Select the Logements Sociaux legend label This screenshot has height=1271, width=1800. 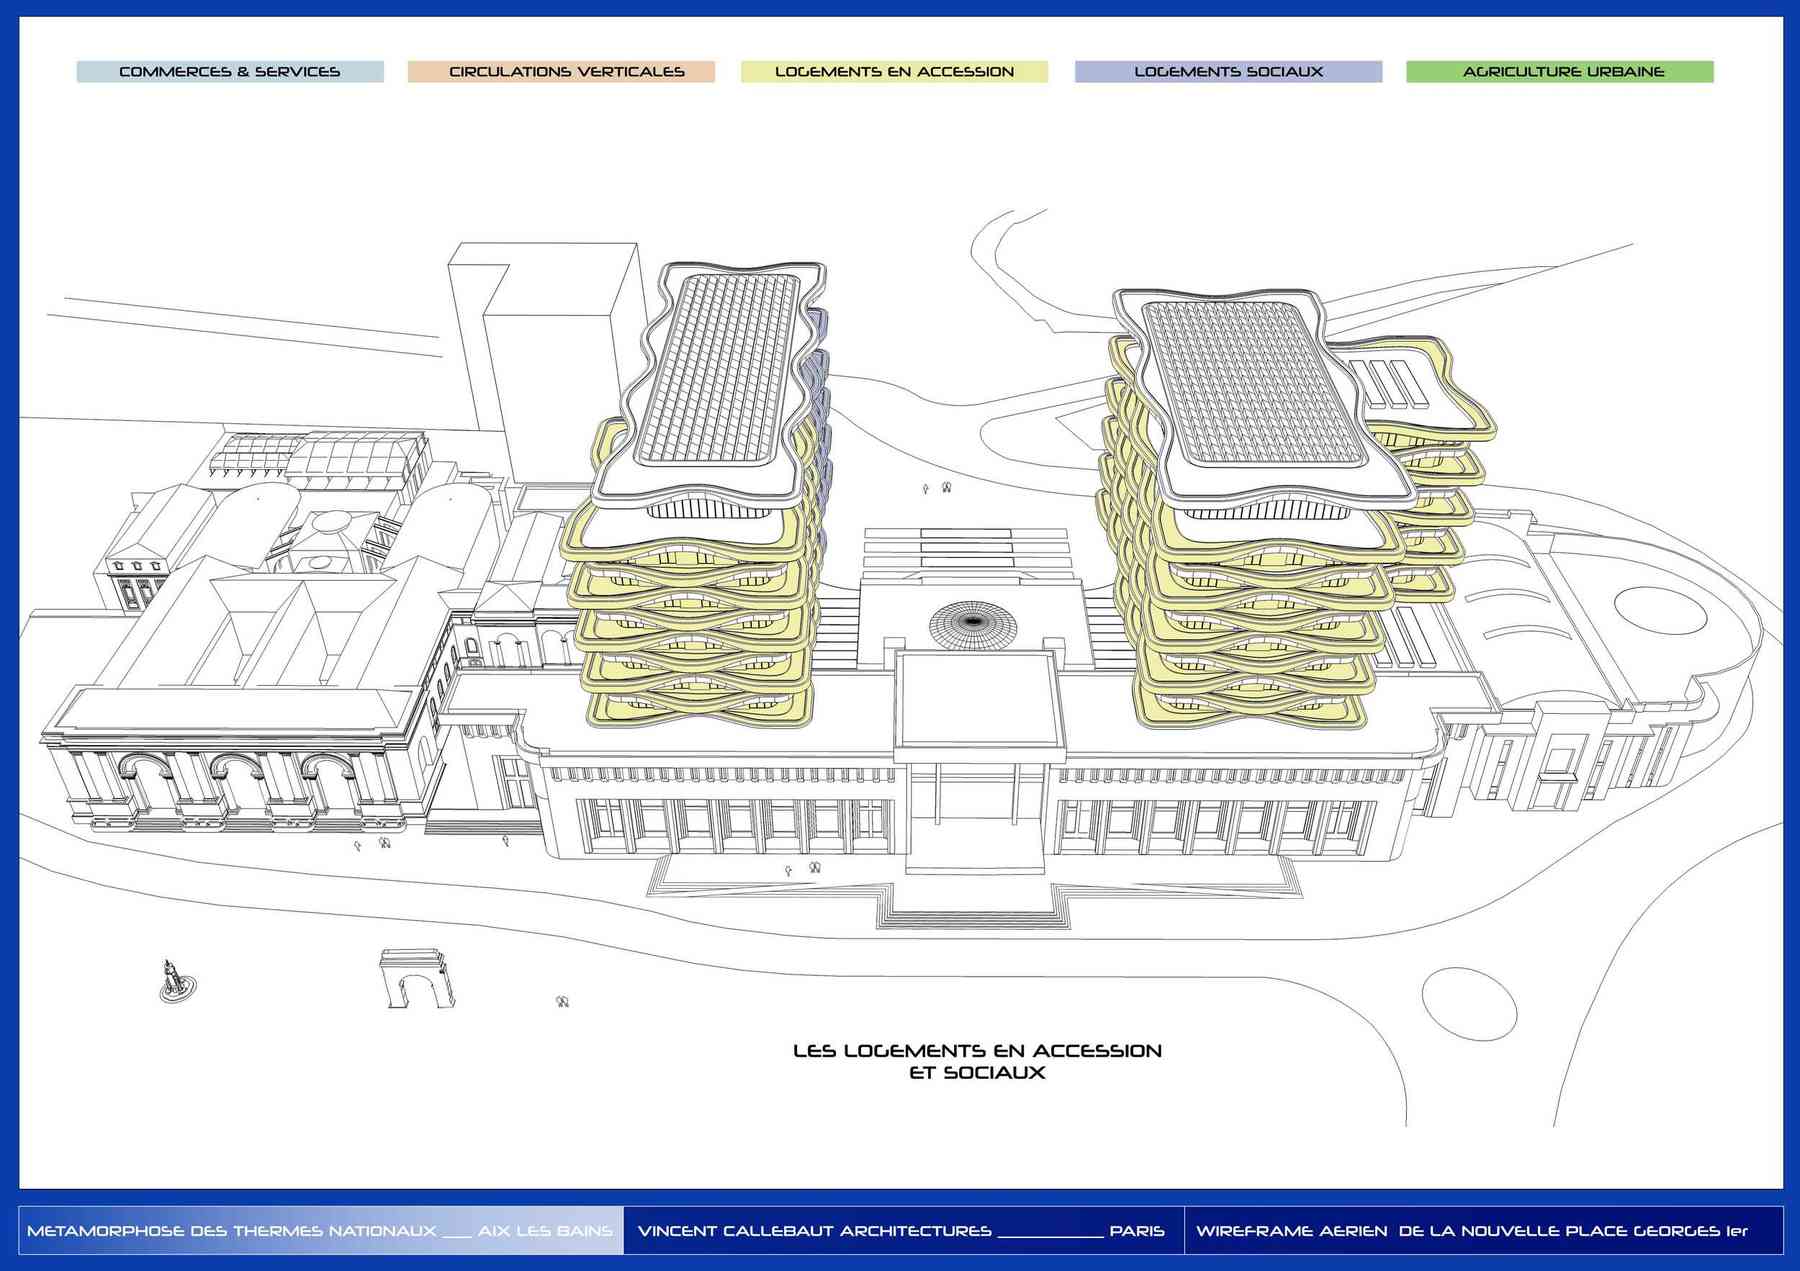click(1228, 72)
